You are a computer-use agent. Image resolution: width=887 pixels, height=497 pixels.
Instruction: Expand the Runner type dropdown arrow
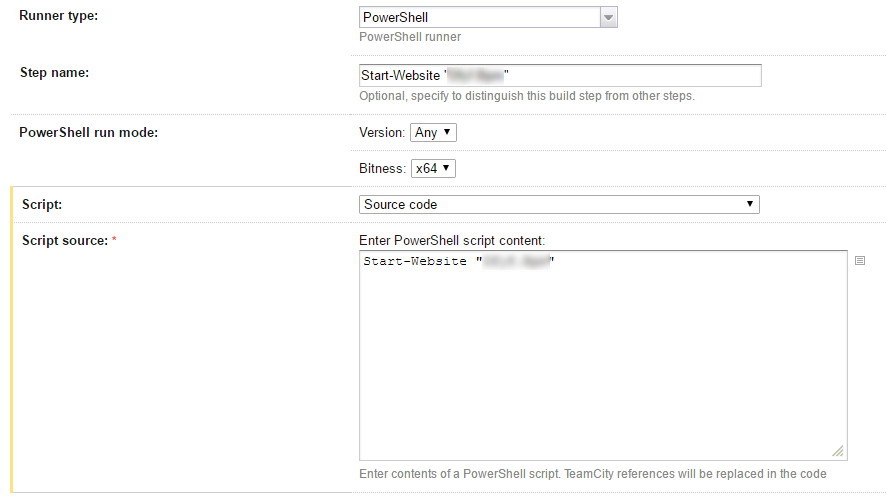click(608, 17)
